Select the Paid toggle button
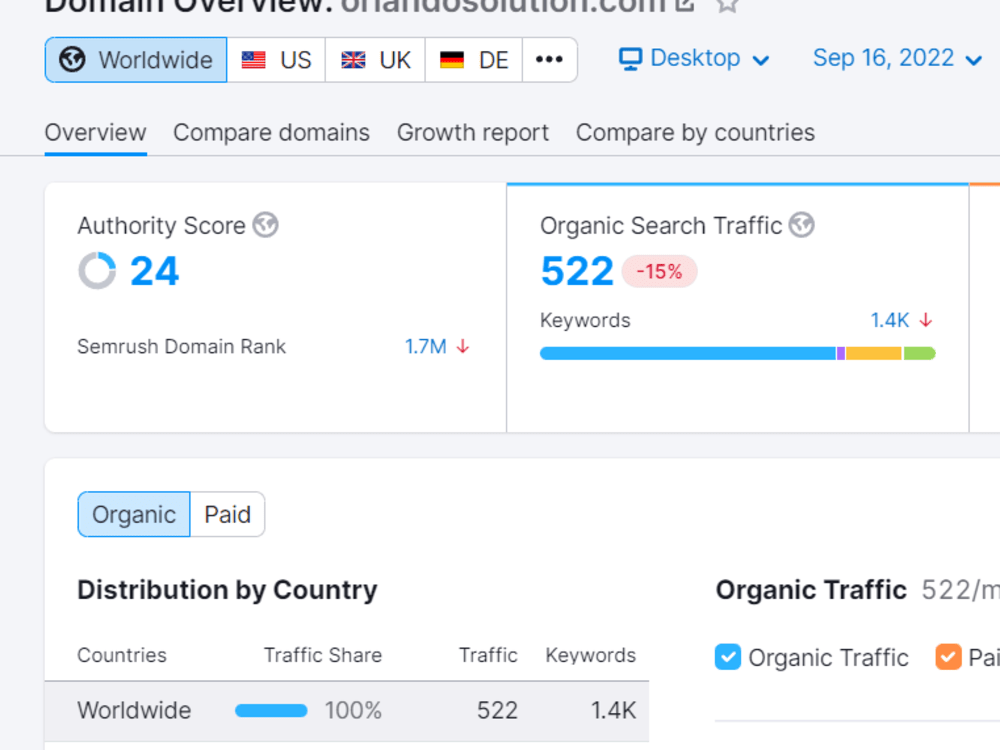The width and height of the screenshot is (1000, 750). (228, 514)
